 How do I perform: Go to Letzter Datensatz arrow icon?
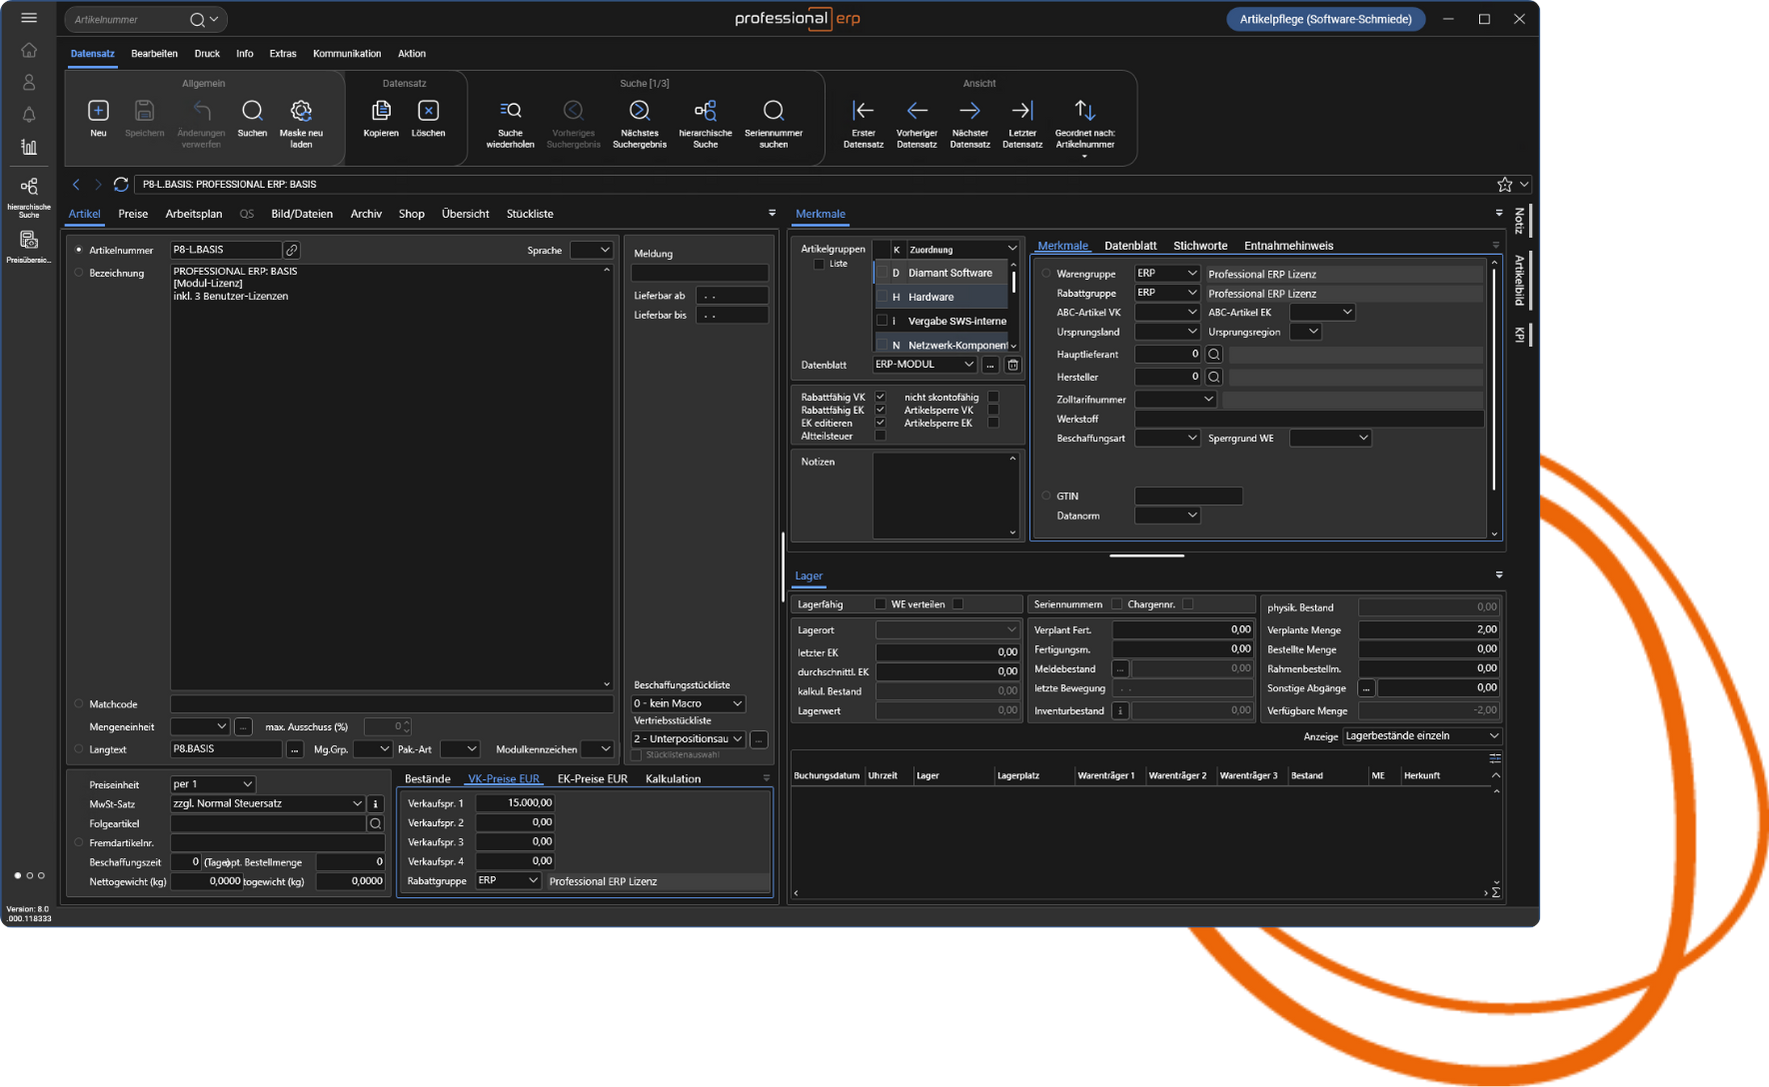coord(1022,111)
